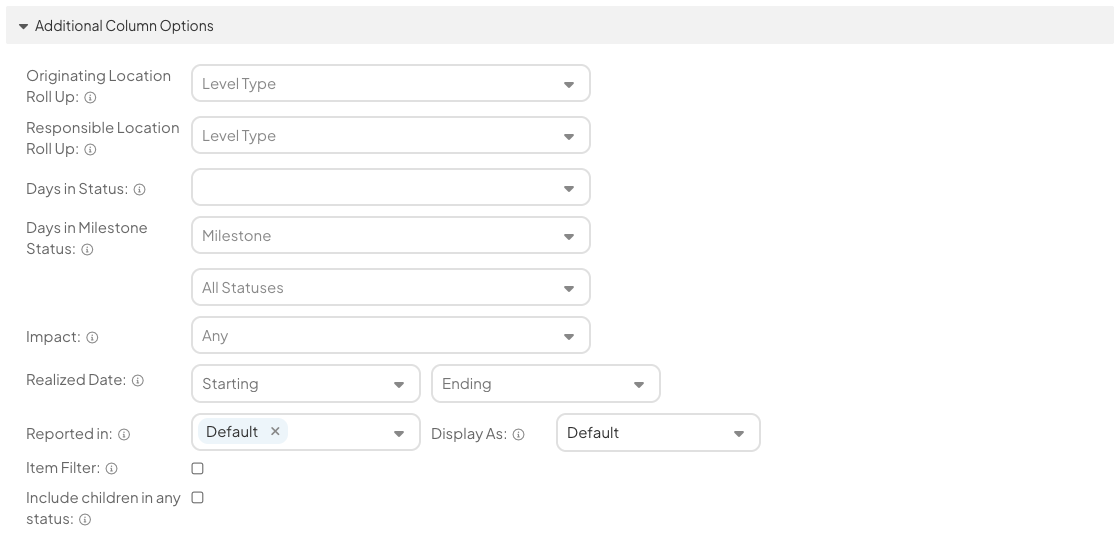Viewport: 1119px width, 541px height.
Task: Click info icon beside Originating Location Roll Up
Action: (90, 98)
